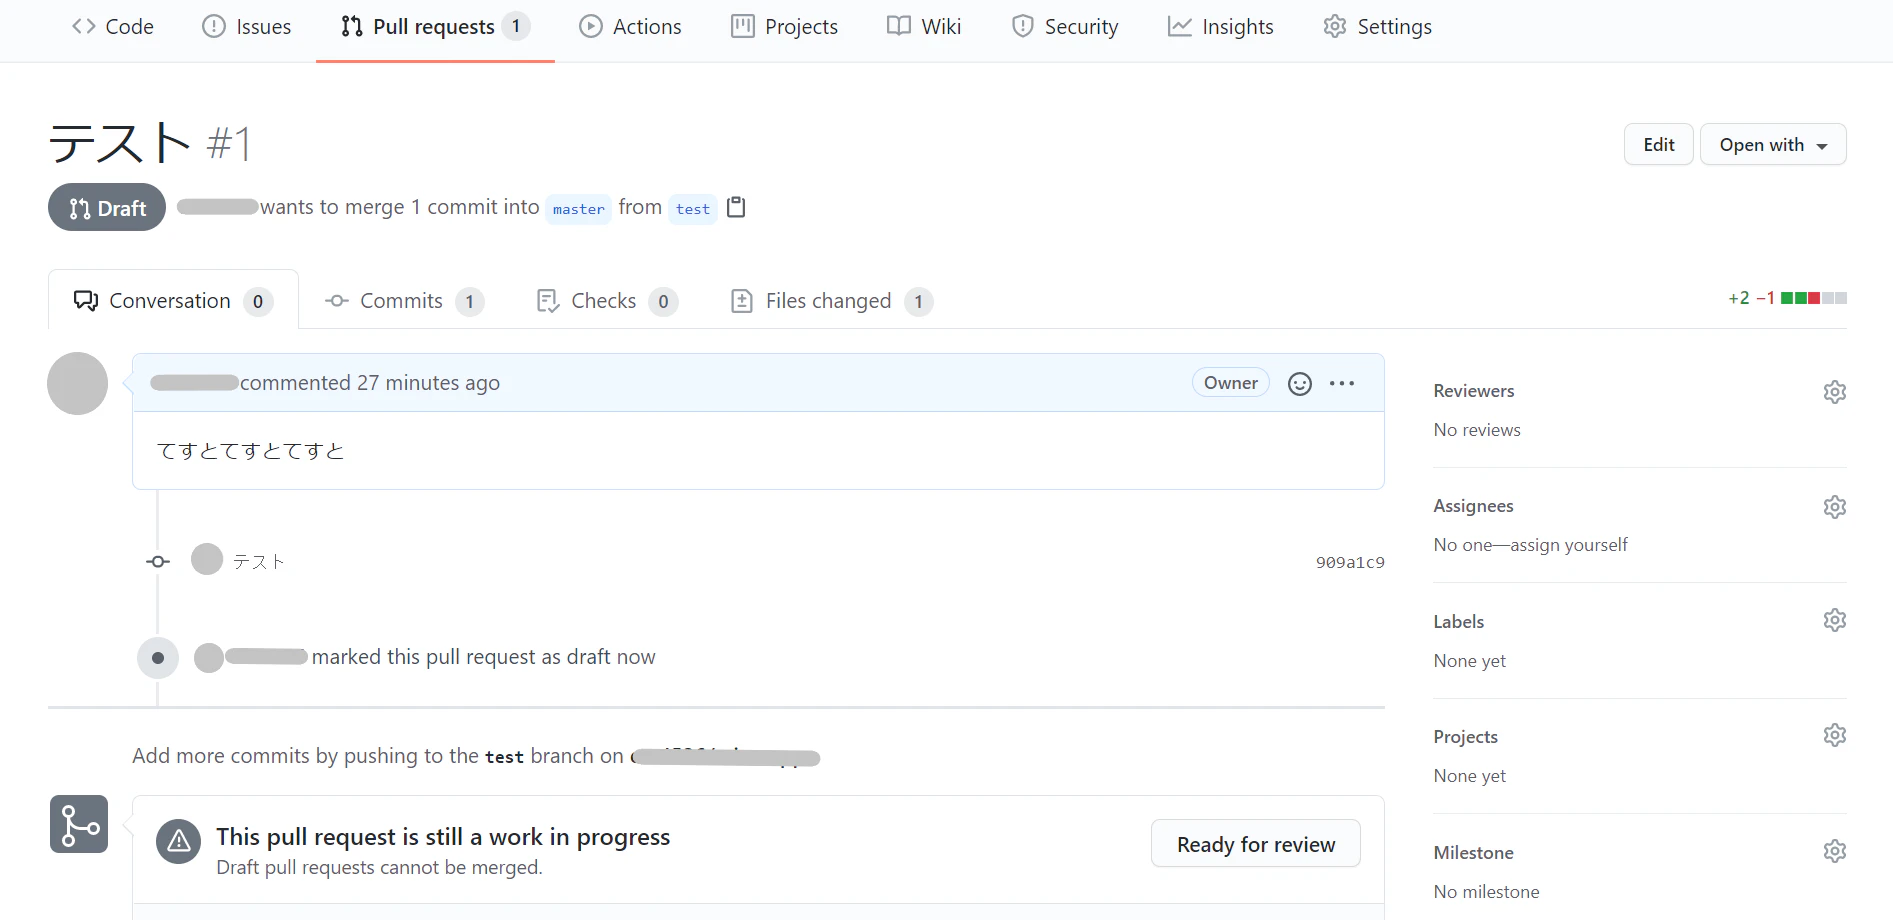Viewport: 1893px width, 920px height.
Task: Click the pull request title テスト
Action: pos(119,143)
